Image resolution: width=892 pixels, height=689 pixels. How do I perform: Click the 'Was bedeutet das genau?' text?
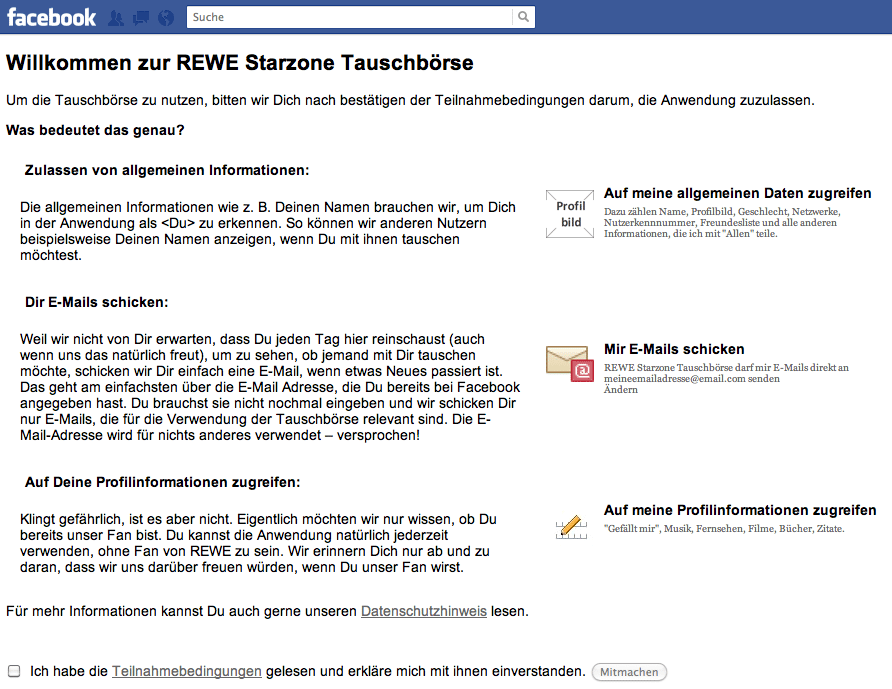coord(95,130)
